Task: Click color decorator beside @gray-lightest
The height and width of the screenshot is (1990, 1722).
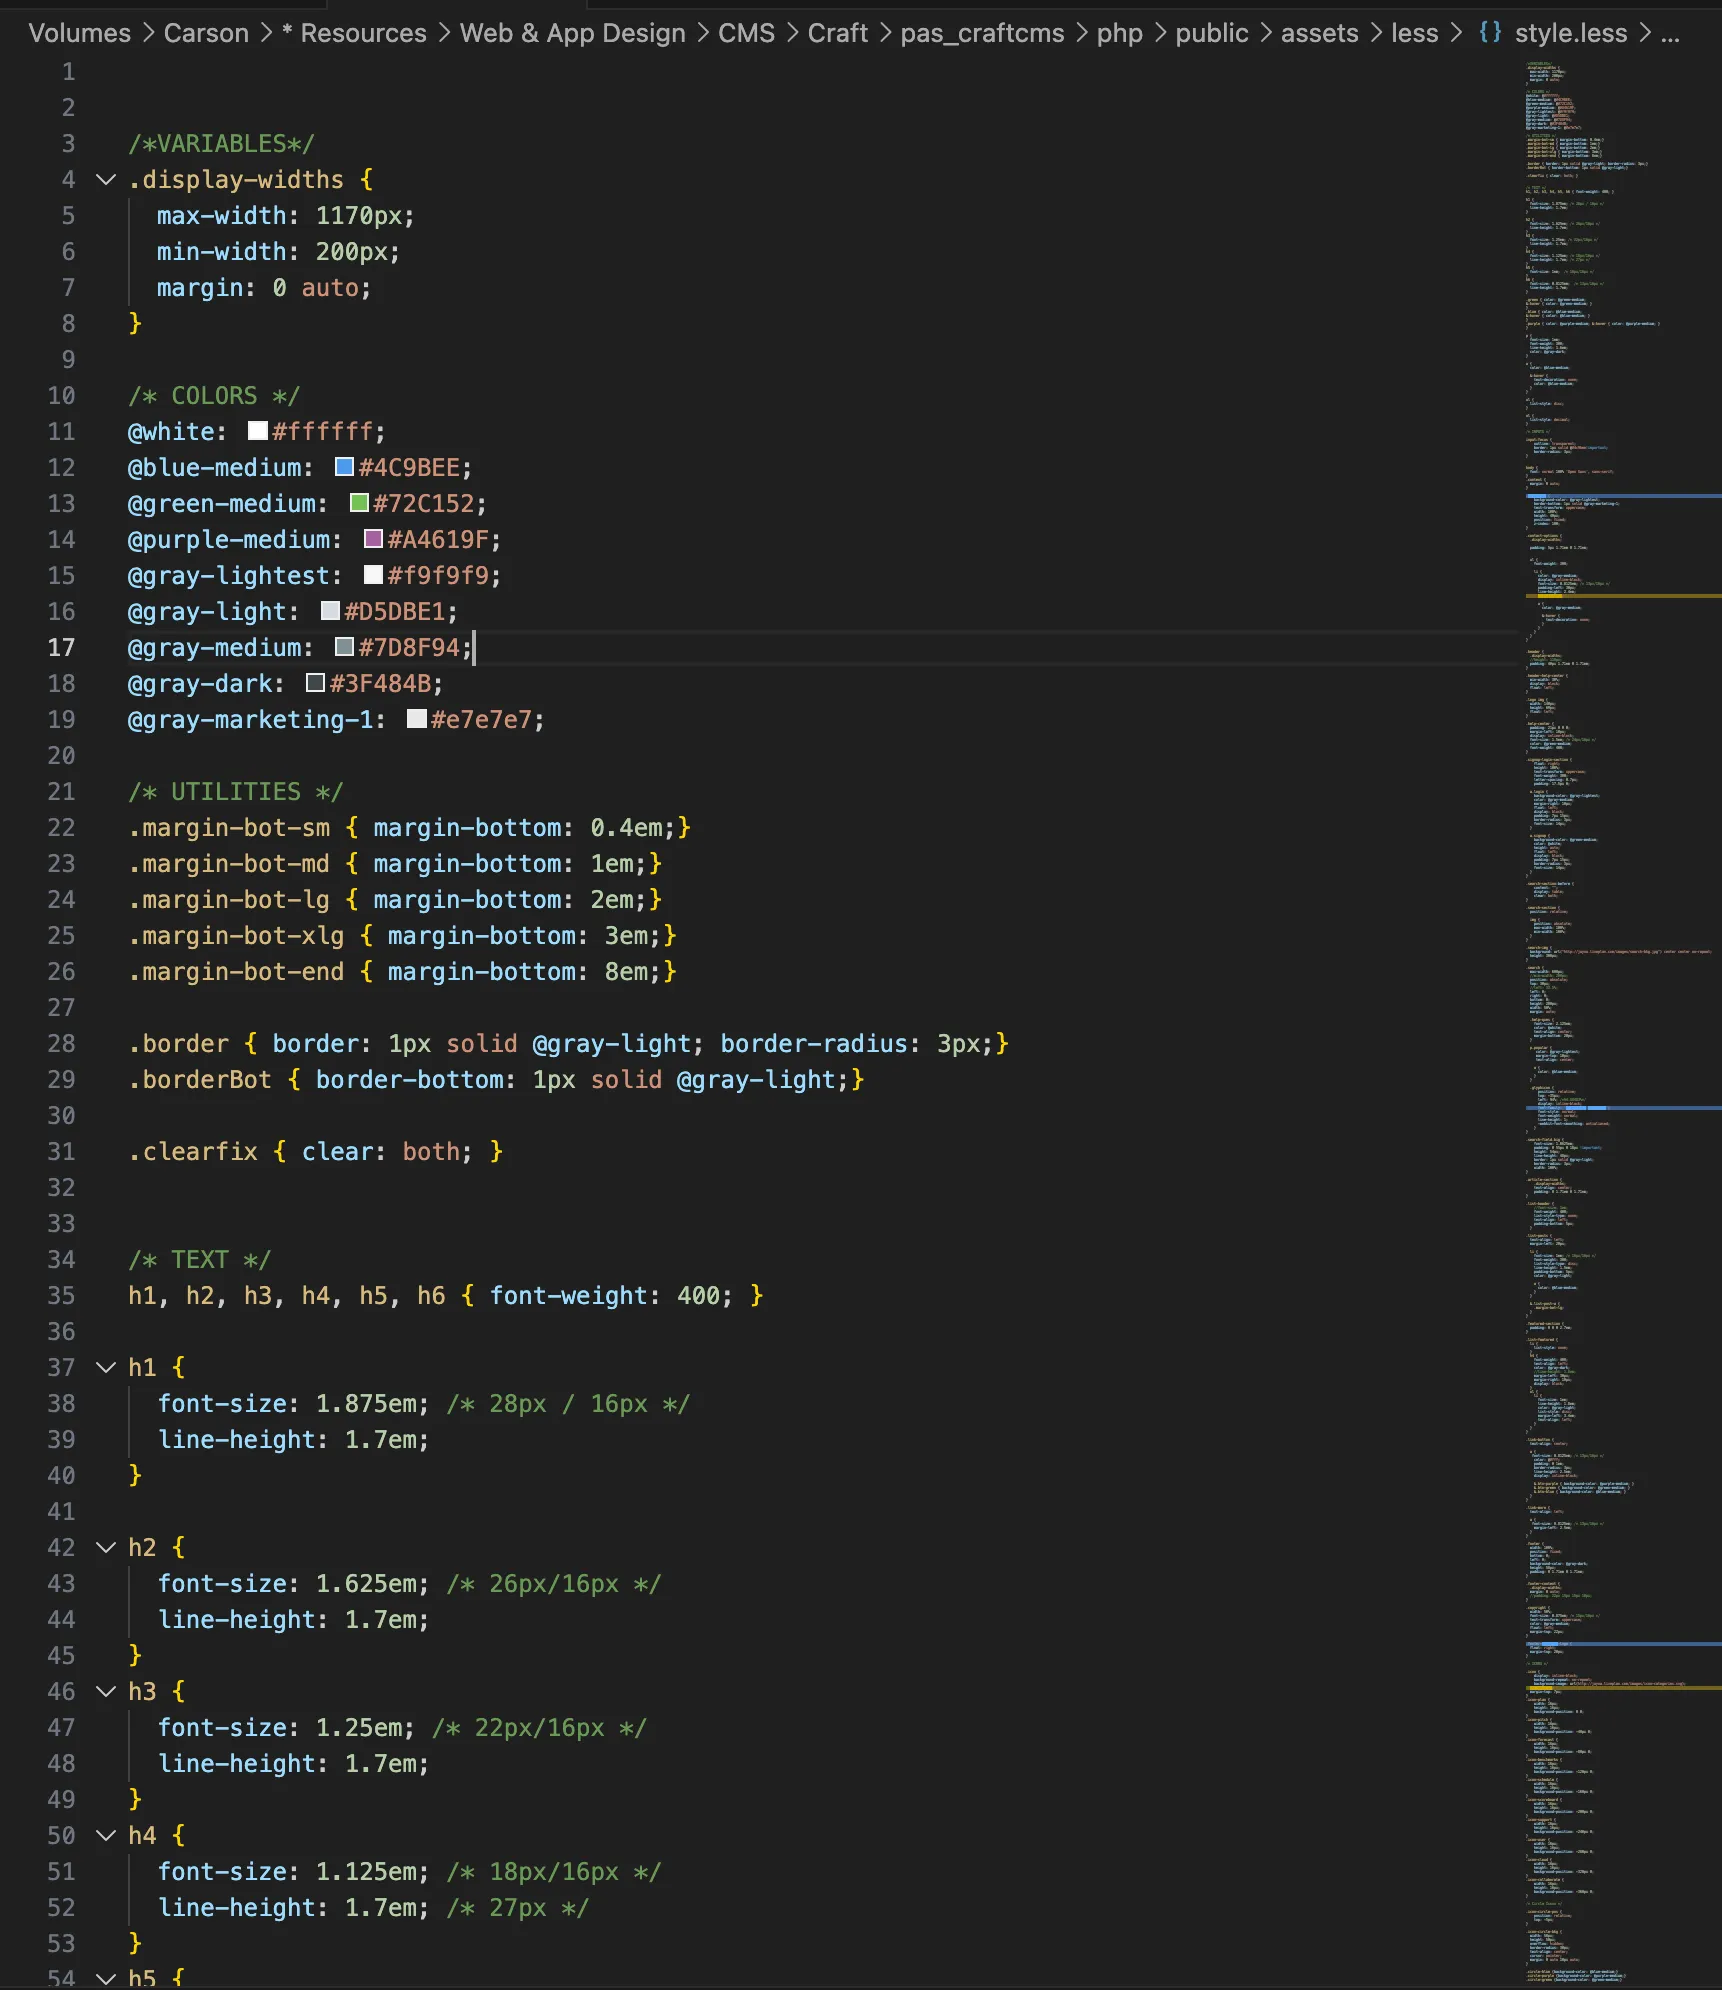Action: point(373,575)
